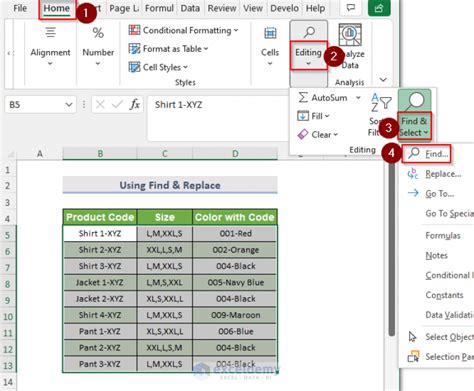Open the Format as Table dropdown
This screenshot has width=474, height=391.
(x=168, y=49)
